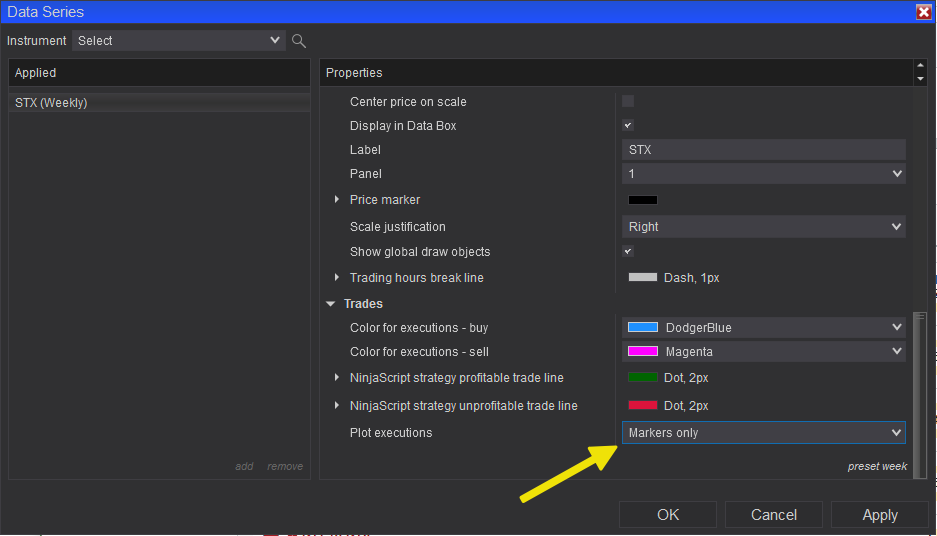Click the Label field containing STX

(764, 149)
